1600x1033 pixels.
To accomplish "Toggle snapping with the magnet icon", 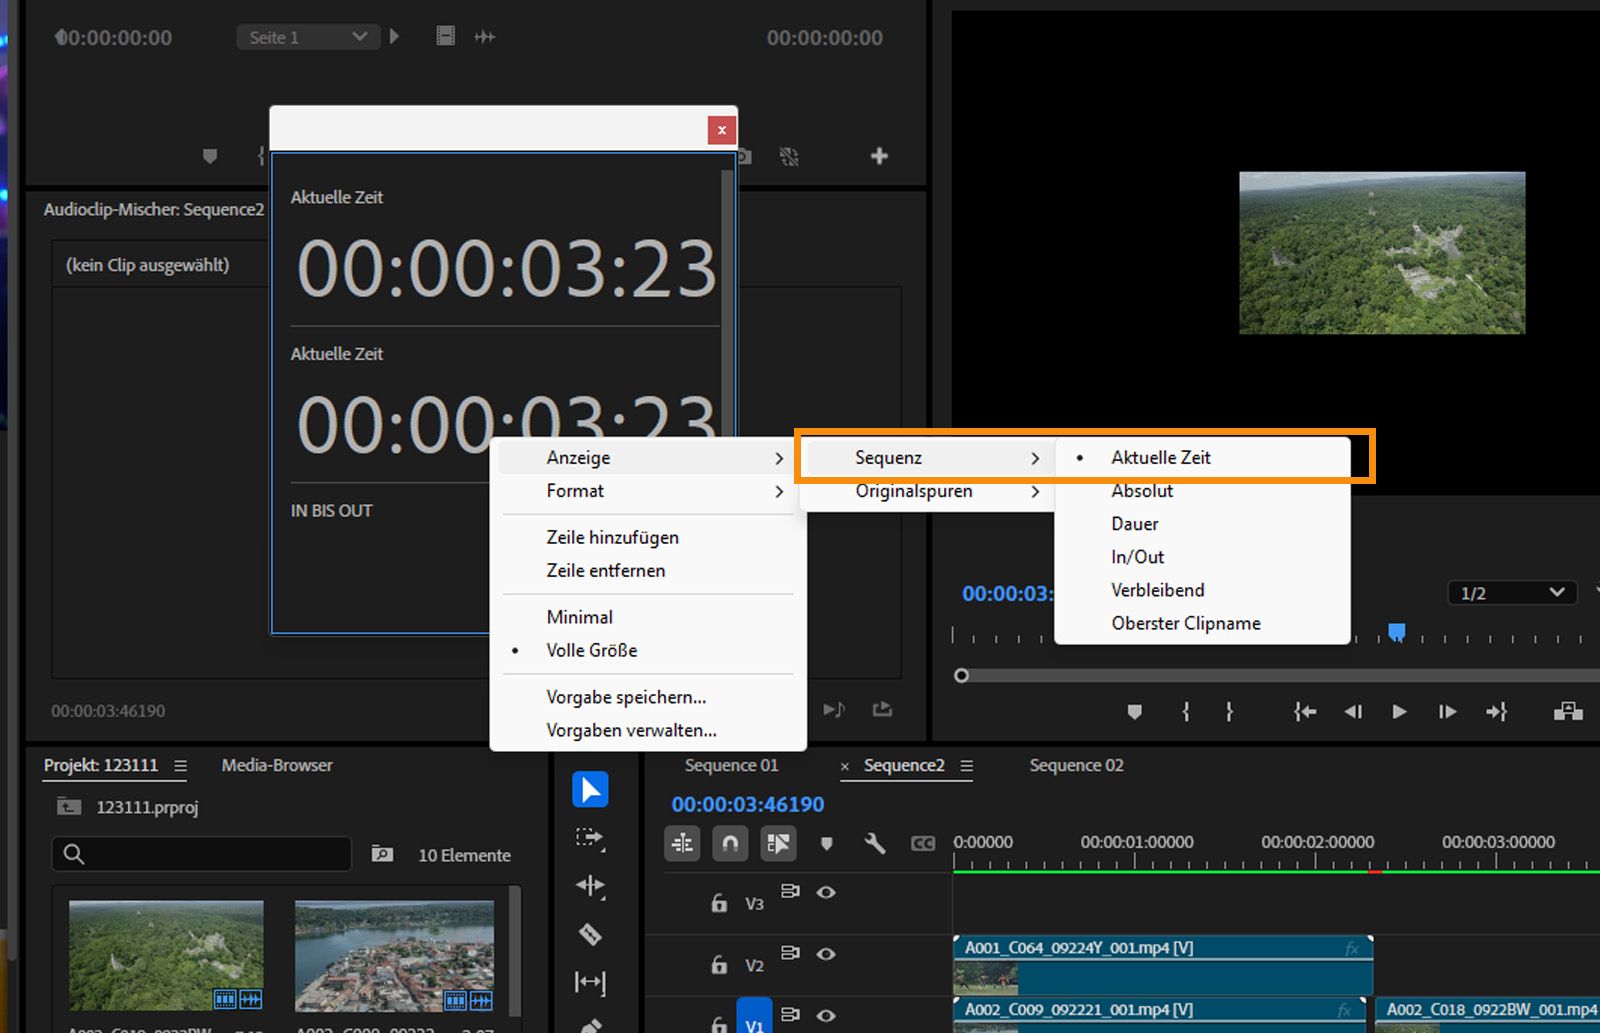I will point(730,844).
